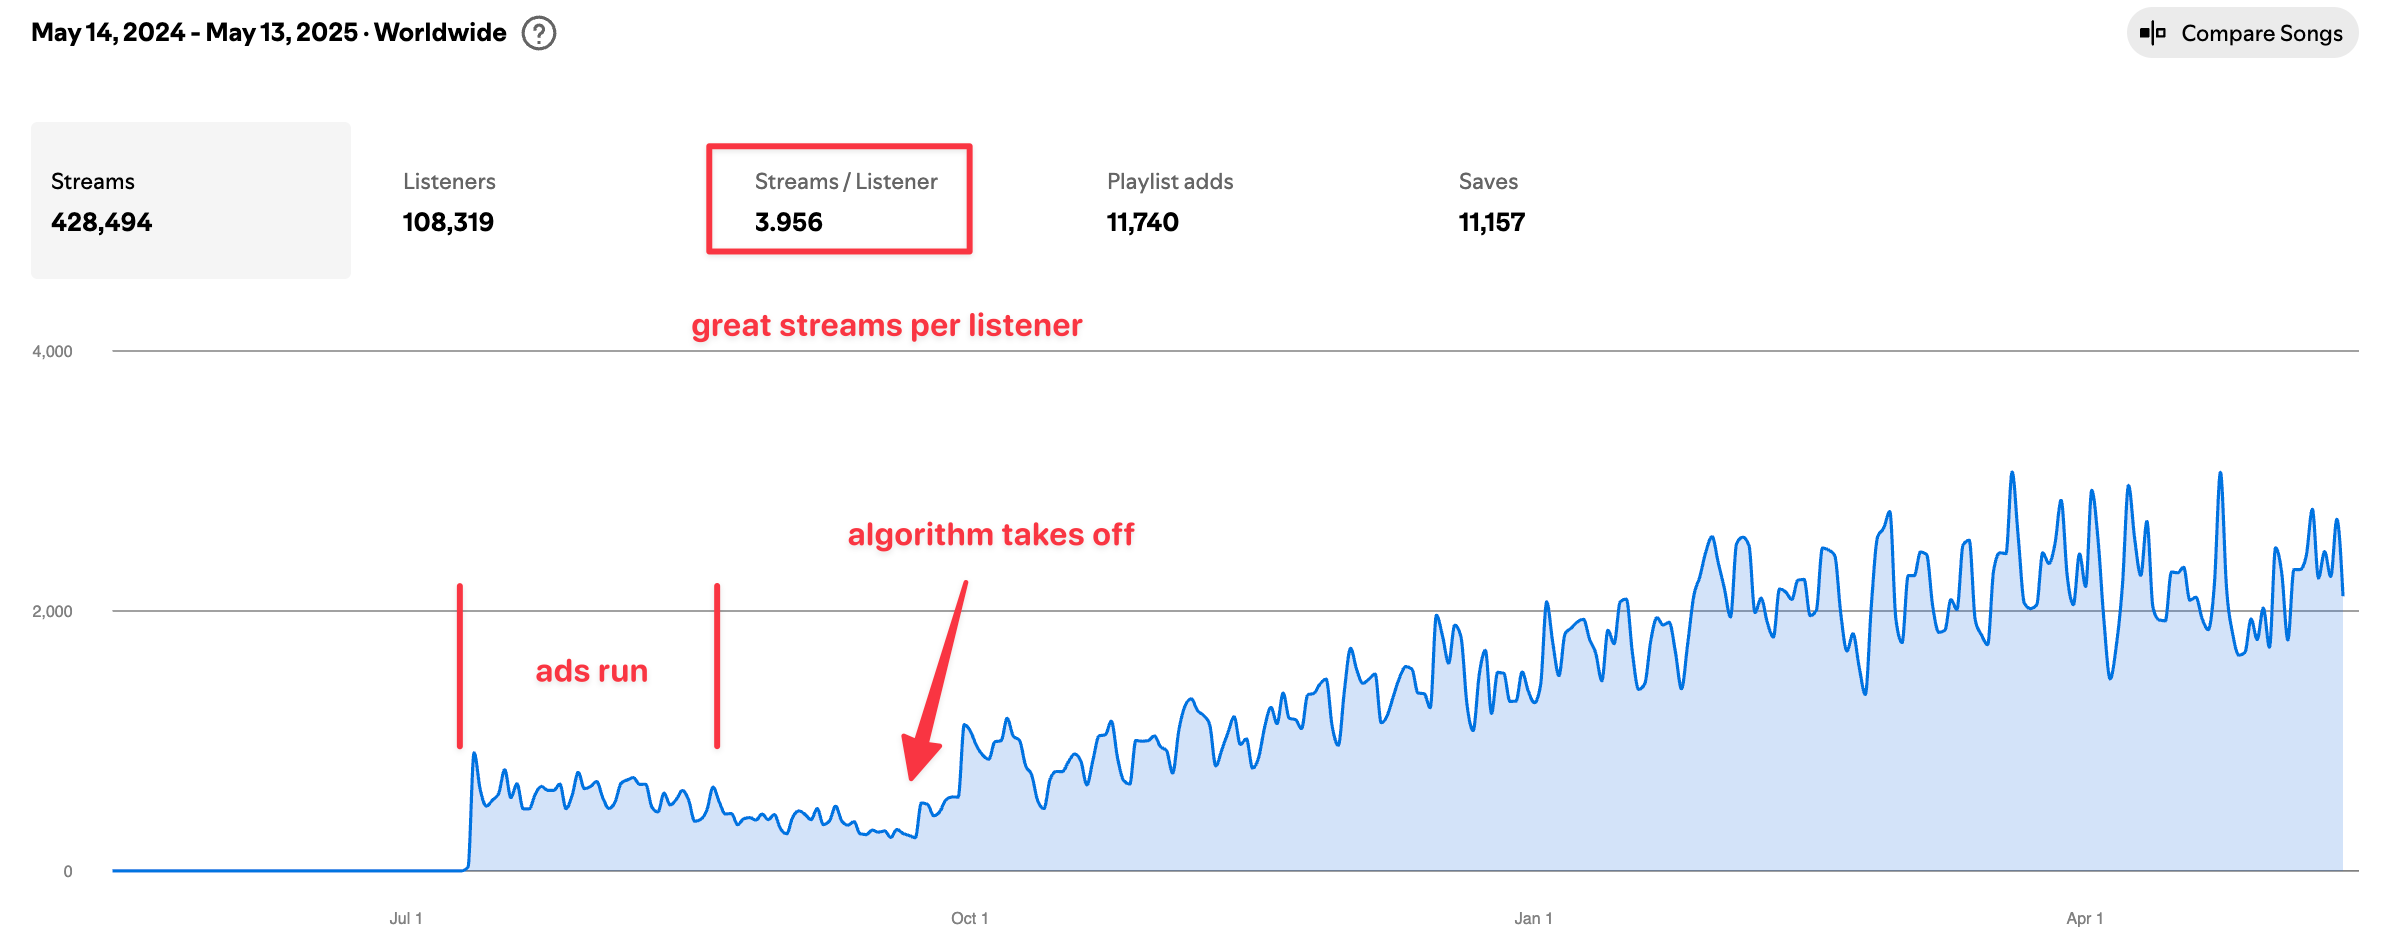Click the "algorithm takes off" annotation

pyautogui.click(x=990, y=535)
